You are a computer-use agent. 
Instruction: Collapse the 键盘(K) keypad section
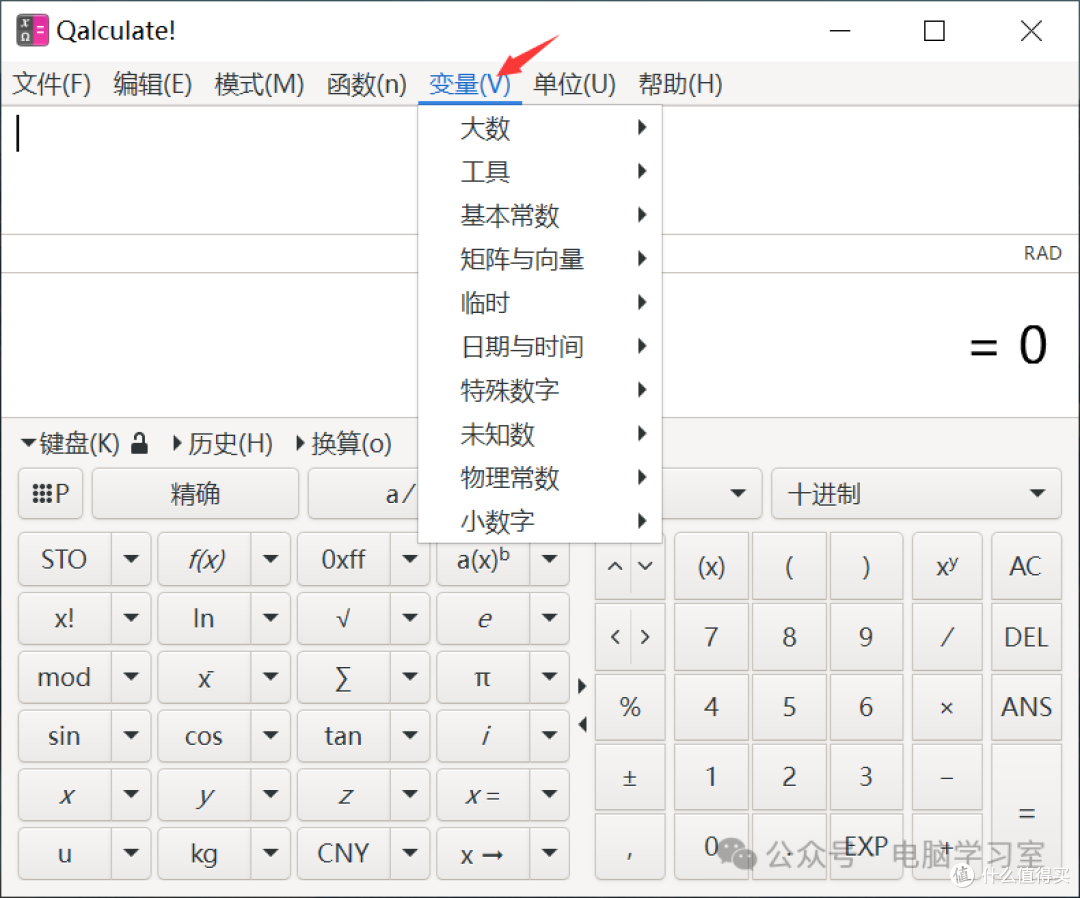pos(70,443)
